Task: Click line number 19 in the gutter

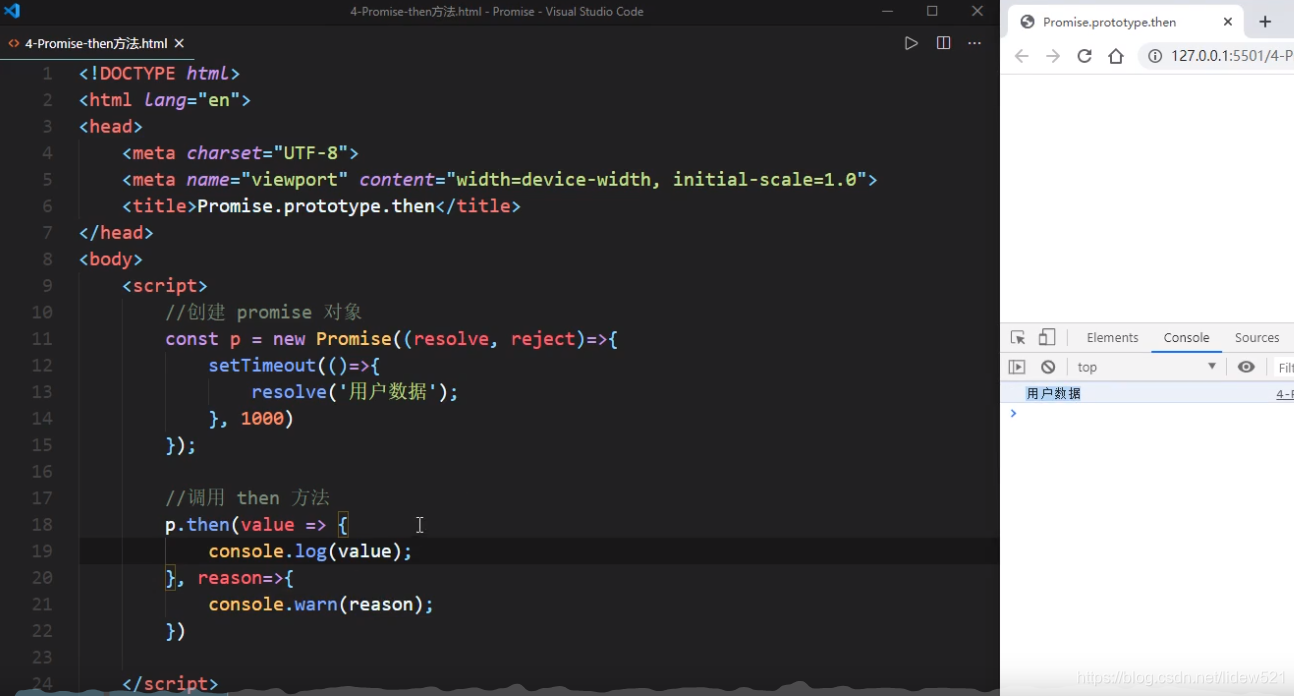Action: point(42,551)
